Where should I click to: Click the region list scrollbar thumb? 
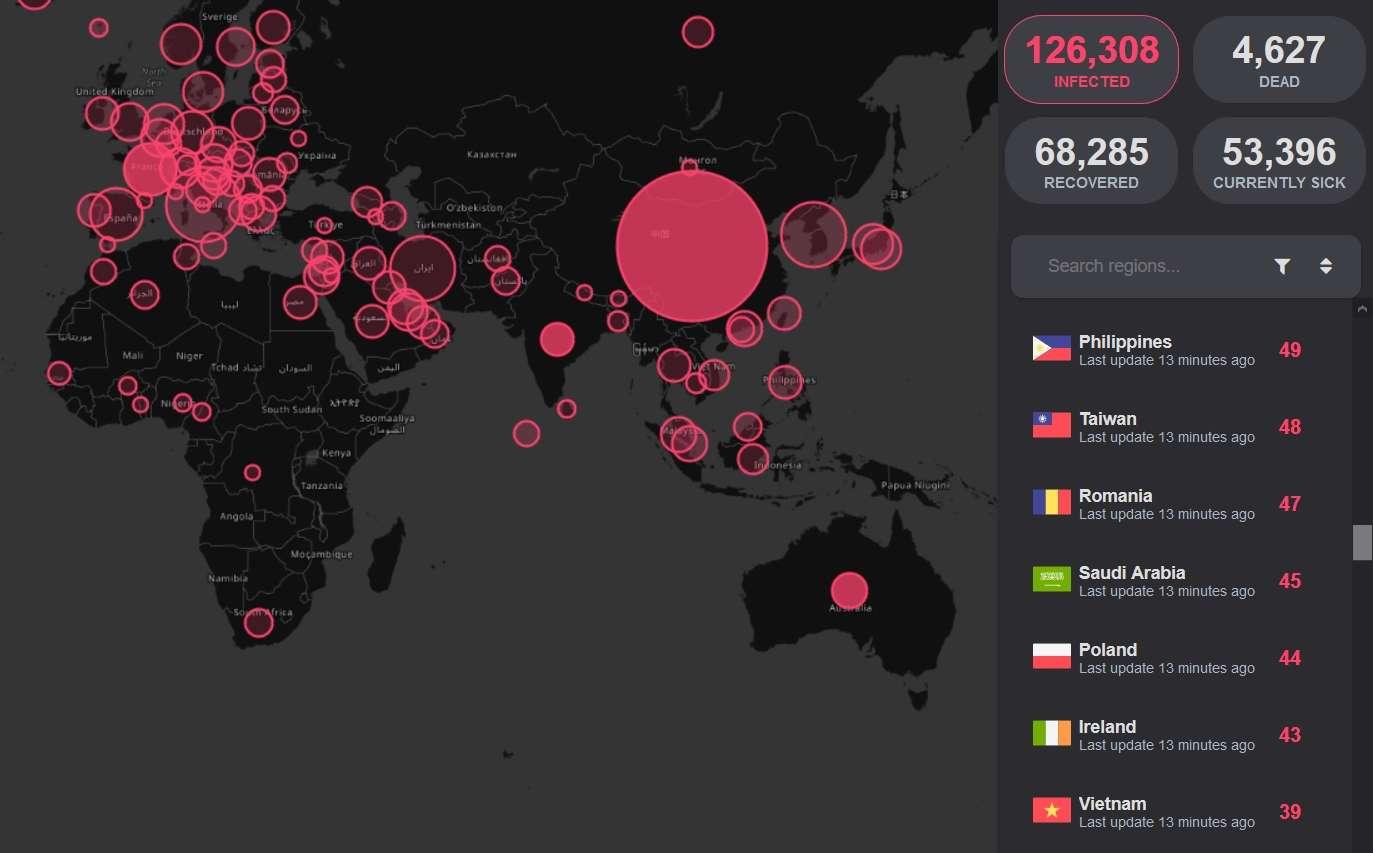click(1362, 542)
